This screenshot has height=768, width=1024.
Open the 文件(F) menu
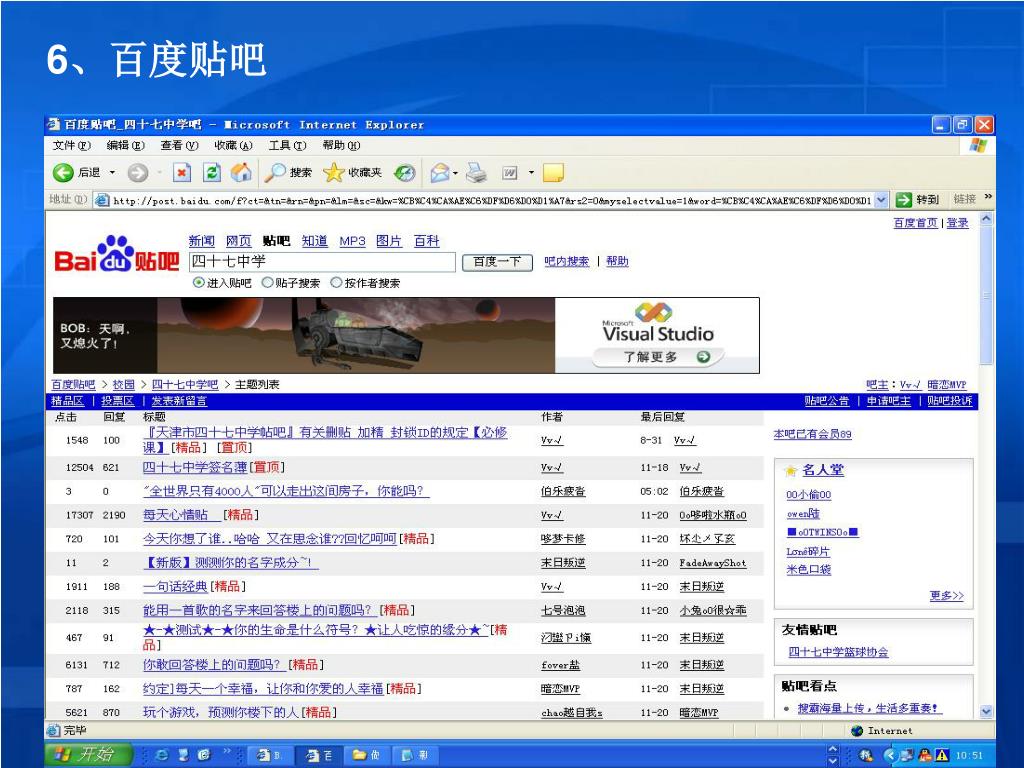71,145
